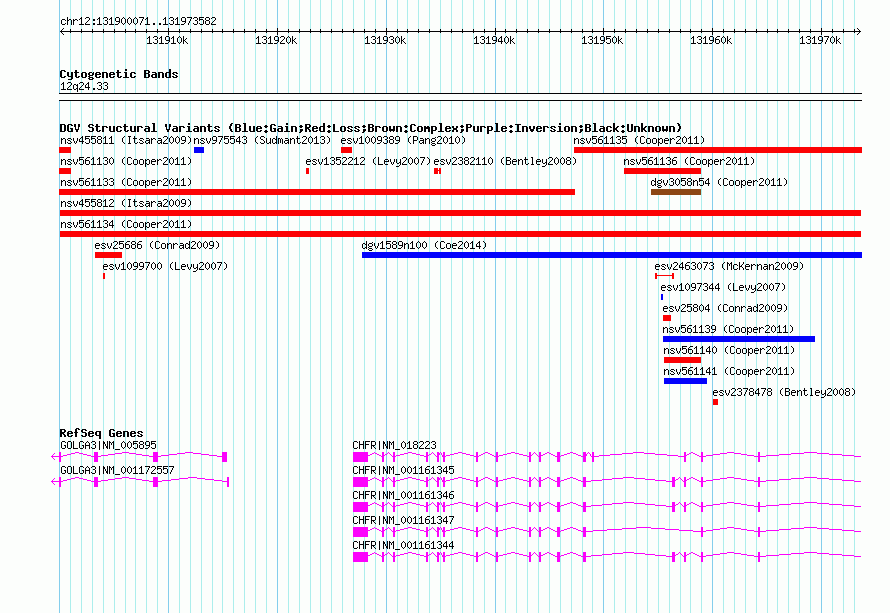Click the 131970k ruler tick label
Image resolution: width=890 pixels, height=613 pixels.
coord(820,40)
